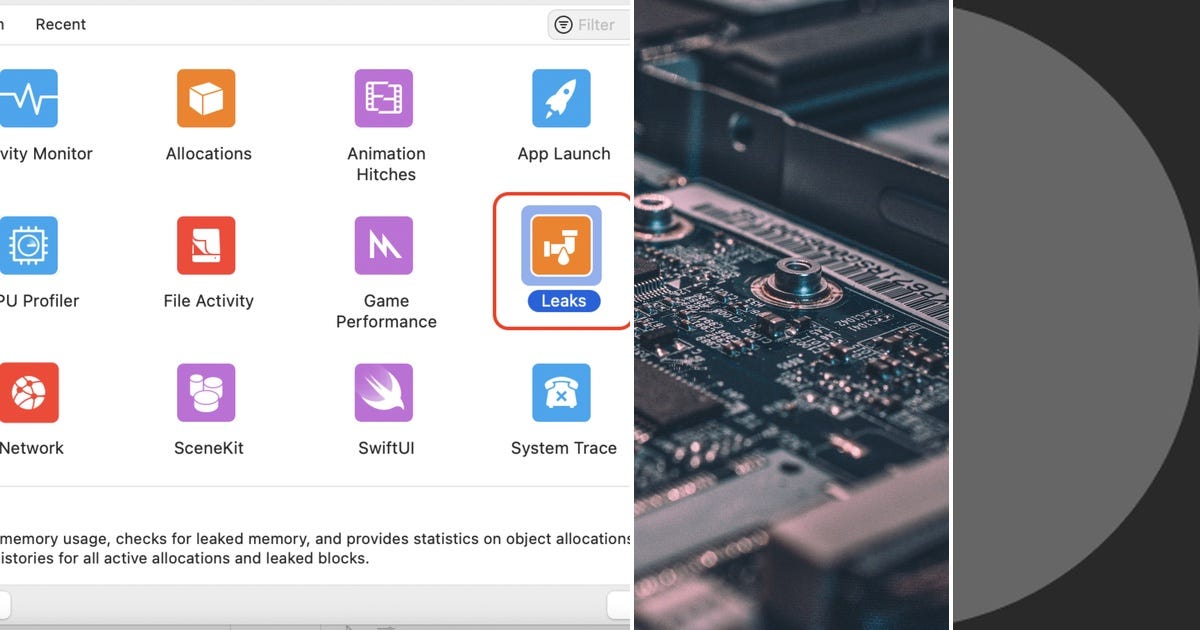
Task: Open the App Launch profiling template
Action: [562, 98]
